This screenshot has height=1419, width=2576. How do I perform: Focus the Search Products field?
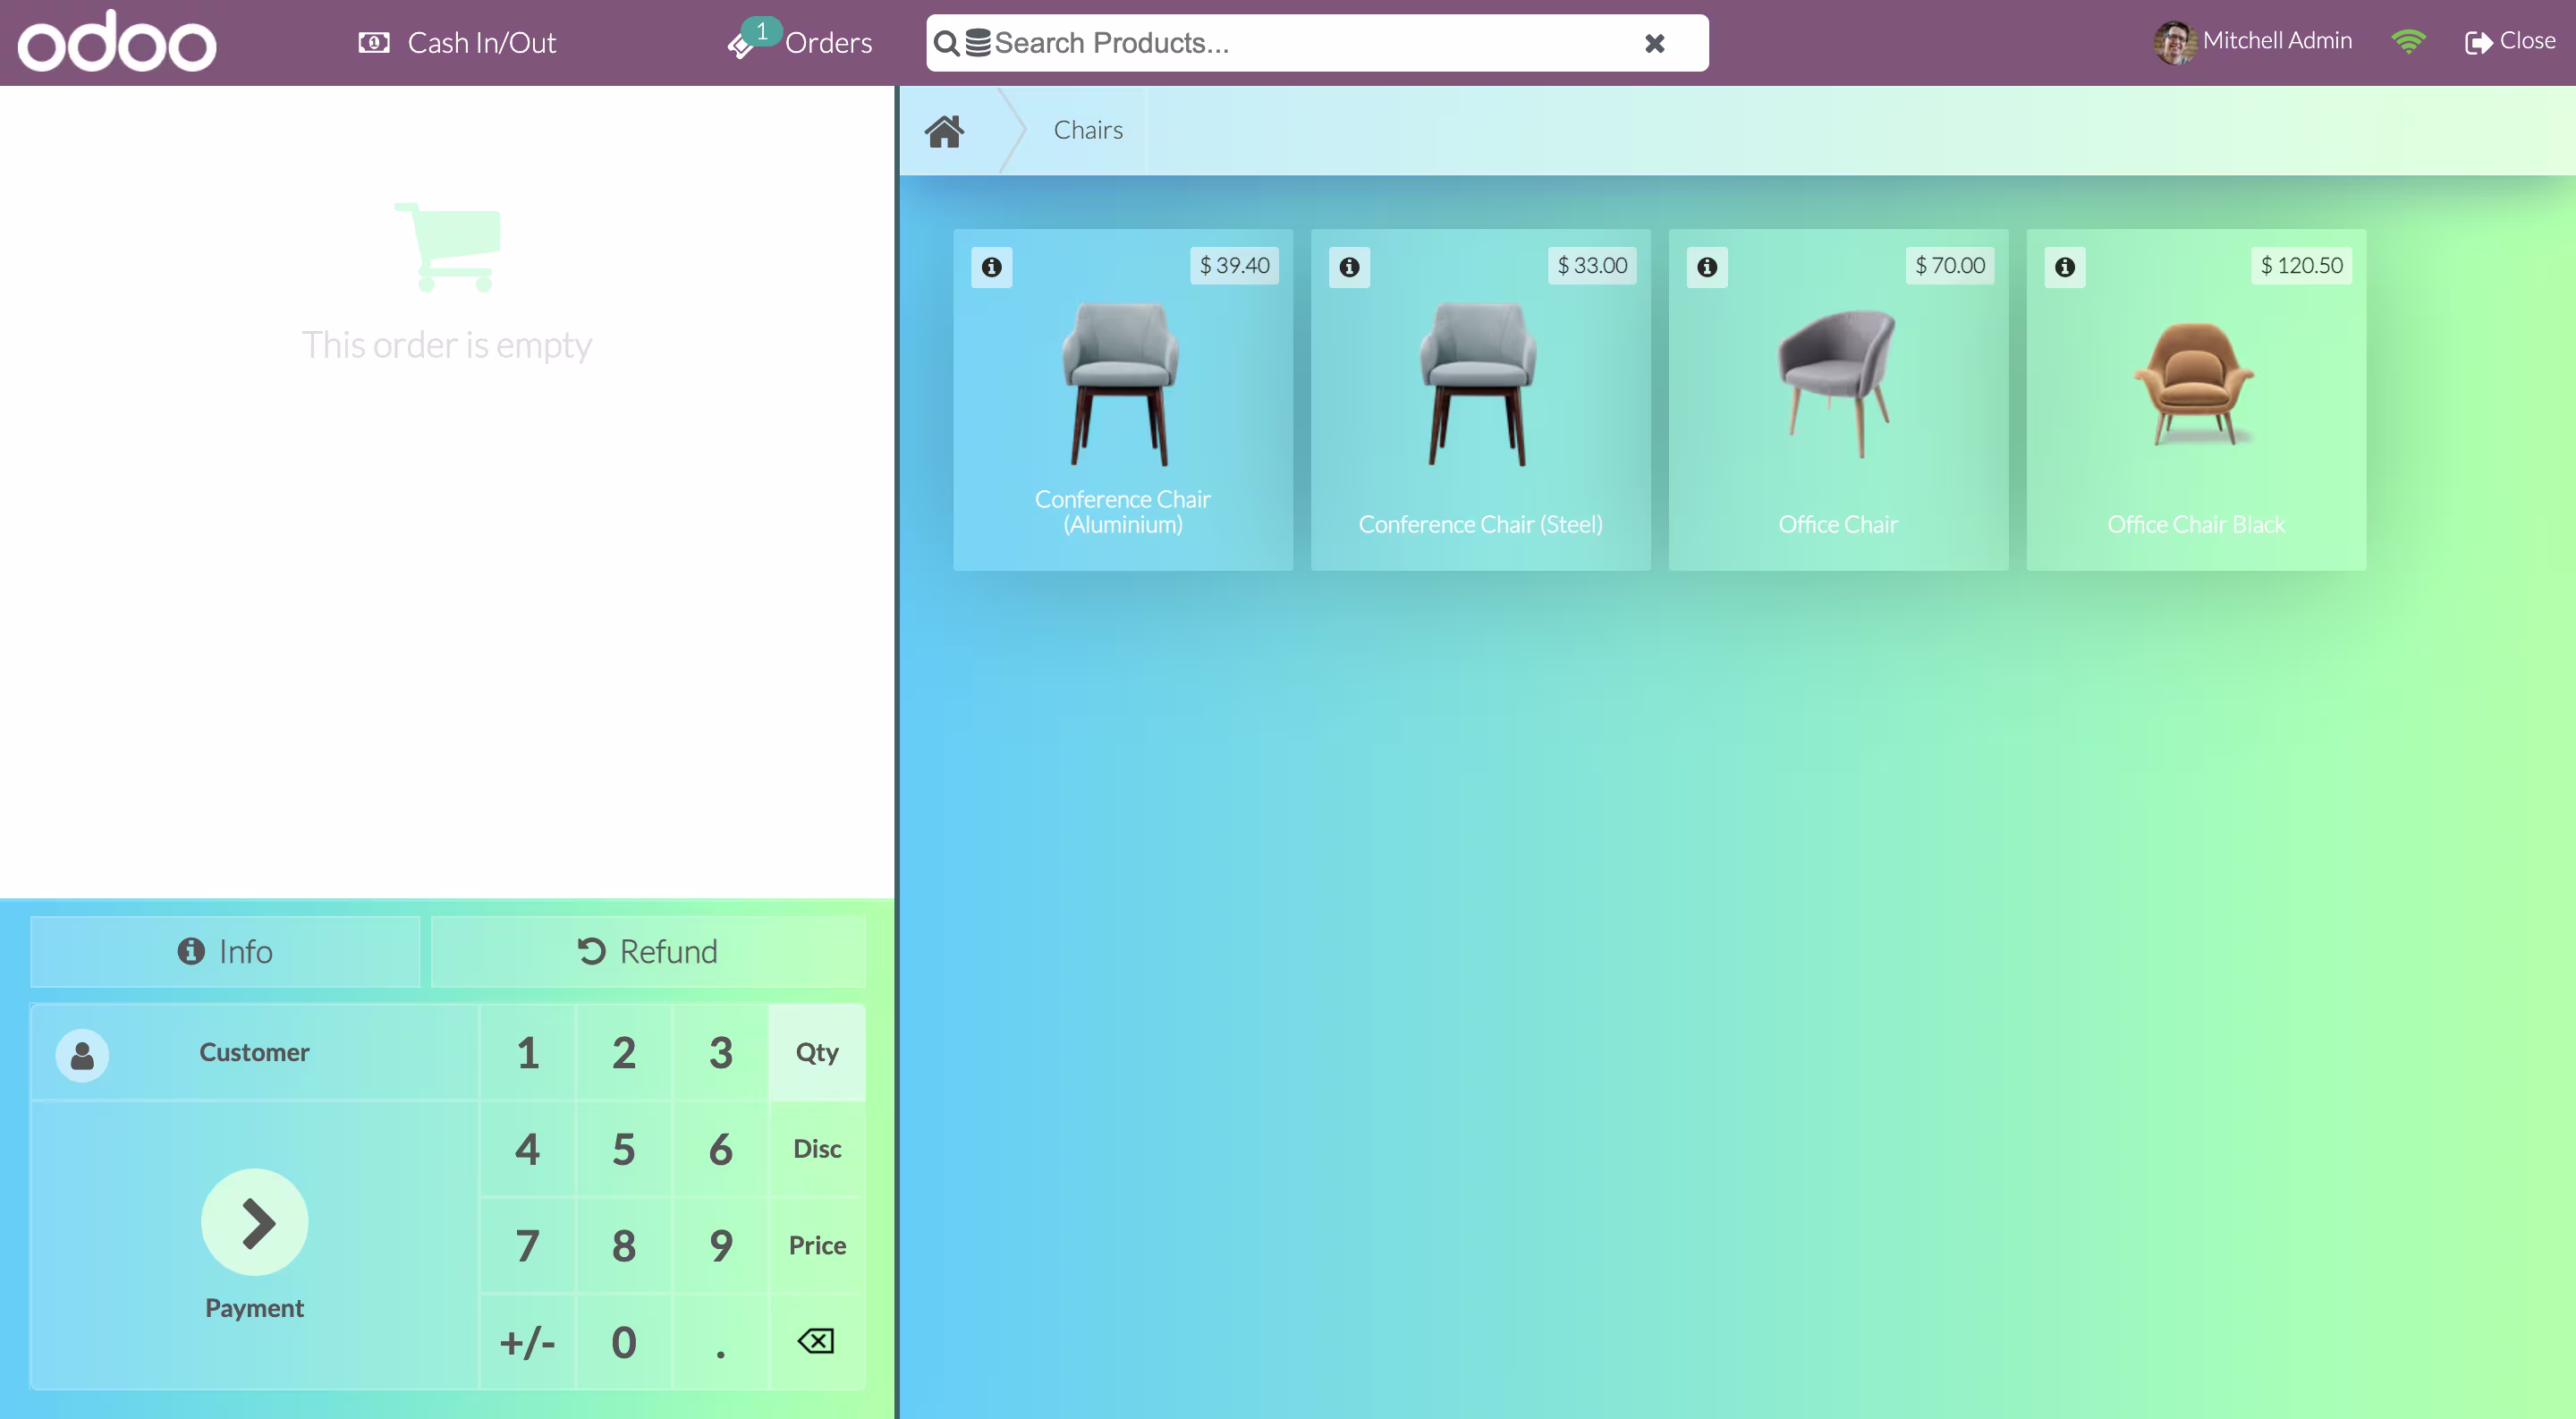[x=1316, y=43]
